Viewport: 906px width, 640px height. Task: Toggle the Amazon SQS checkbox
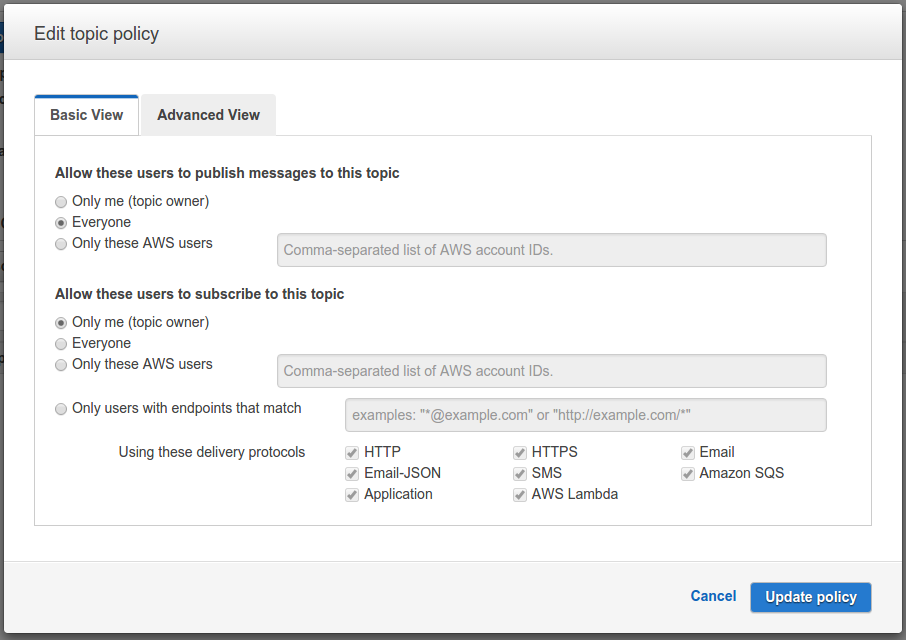pos(688,474)
